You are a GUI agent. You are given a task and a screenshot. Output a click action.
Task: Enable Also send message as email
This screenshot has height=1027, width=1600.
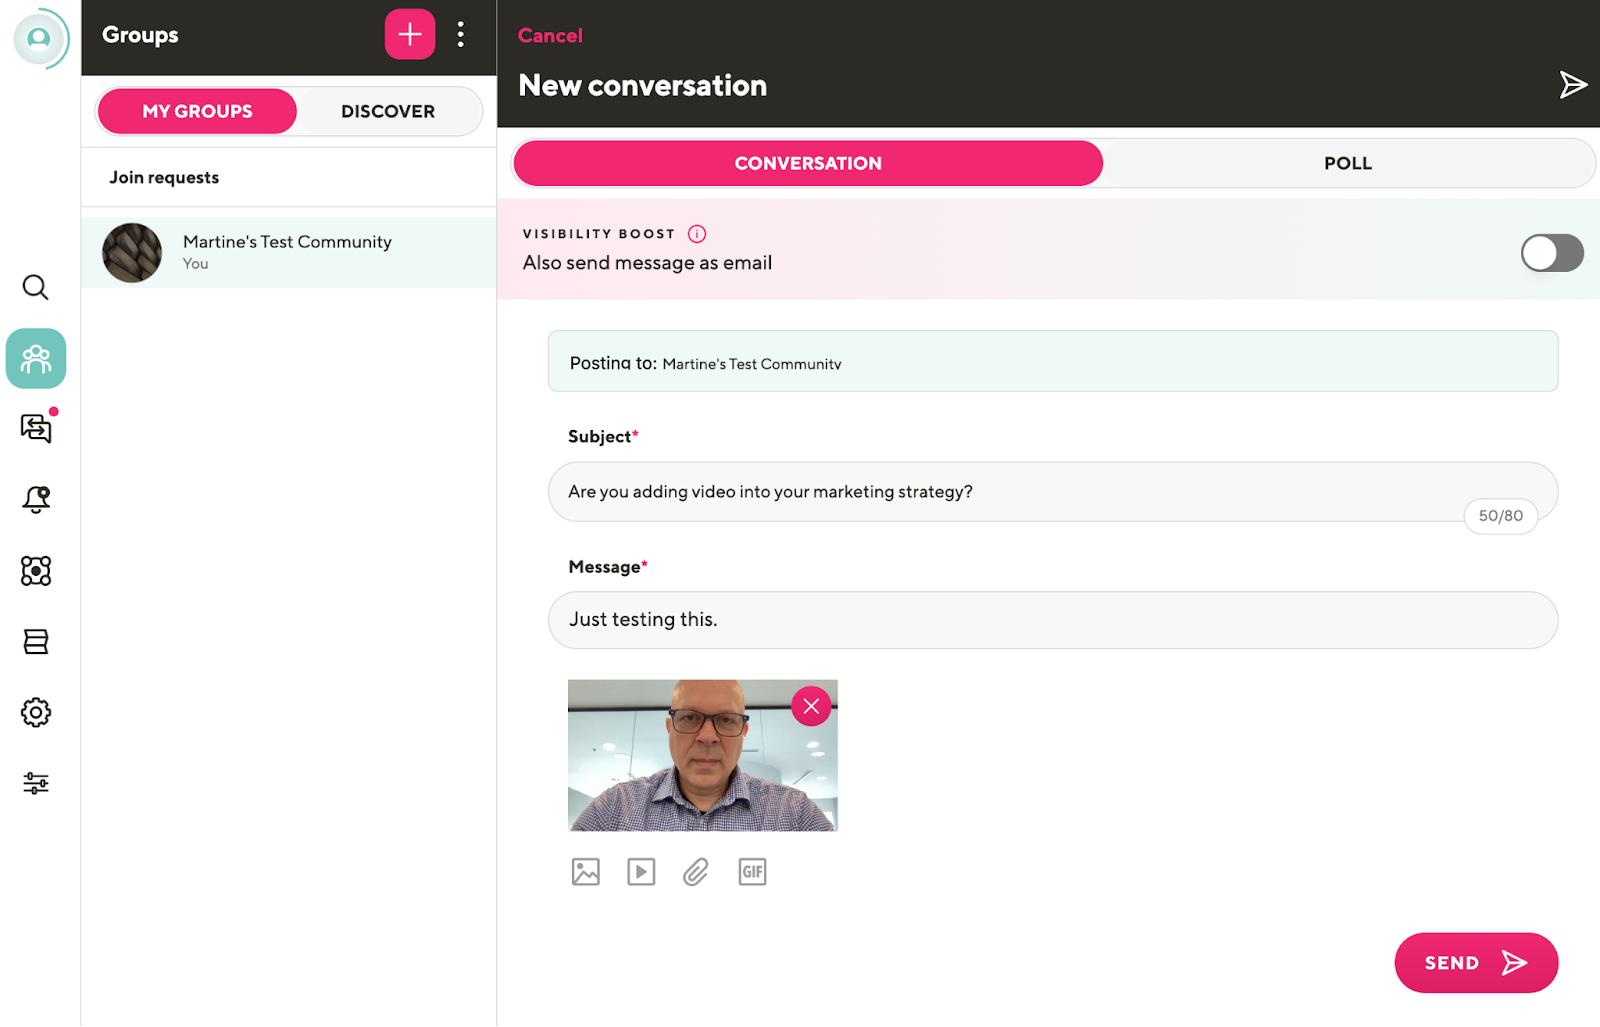tap(1551, 253)
